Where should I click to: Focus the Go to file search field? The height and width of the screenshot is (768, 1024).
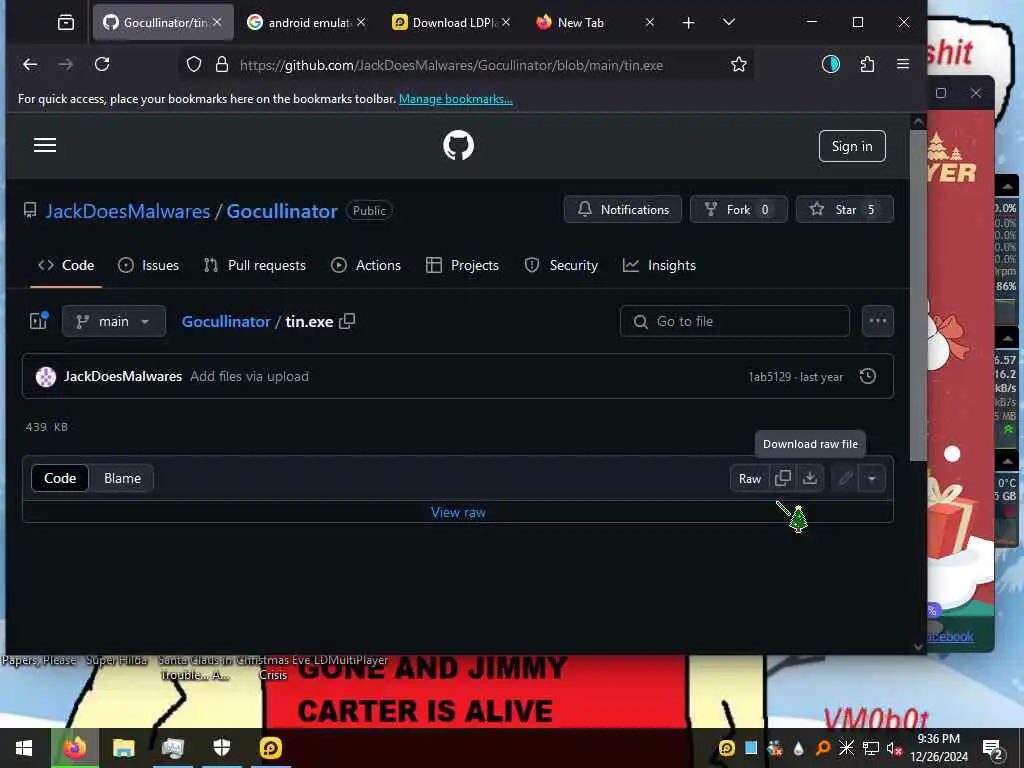click(735, 321)
